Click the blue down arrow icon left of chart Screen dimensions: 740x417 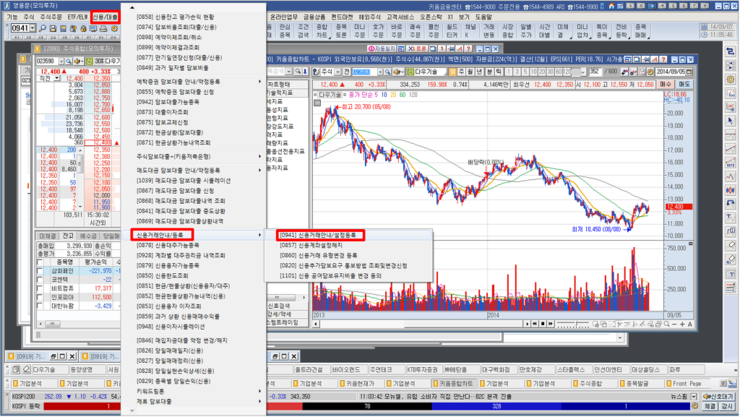304,72
